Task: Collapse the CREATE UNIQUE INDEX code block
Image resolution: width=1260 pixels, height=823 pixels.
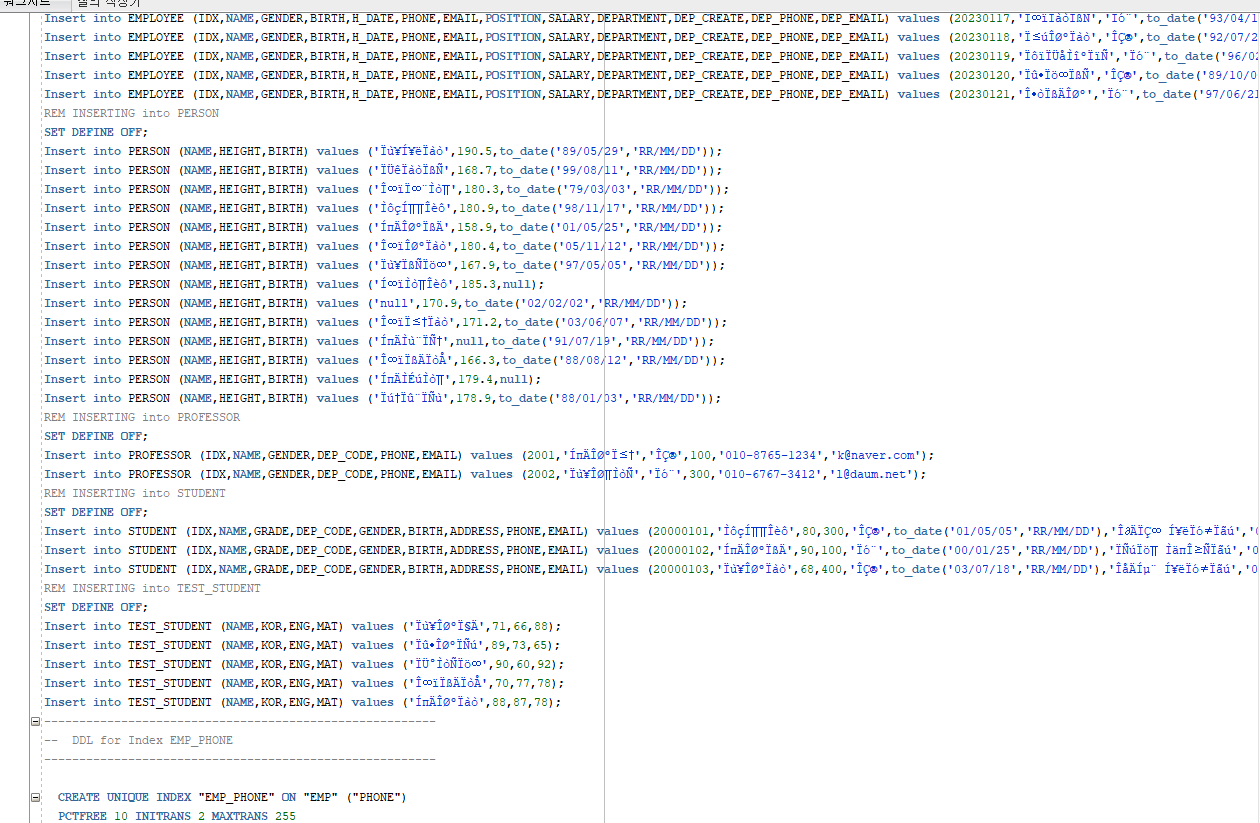Action: [x=36, y=797]
